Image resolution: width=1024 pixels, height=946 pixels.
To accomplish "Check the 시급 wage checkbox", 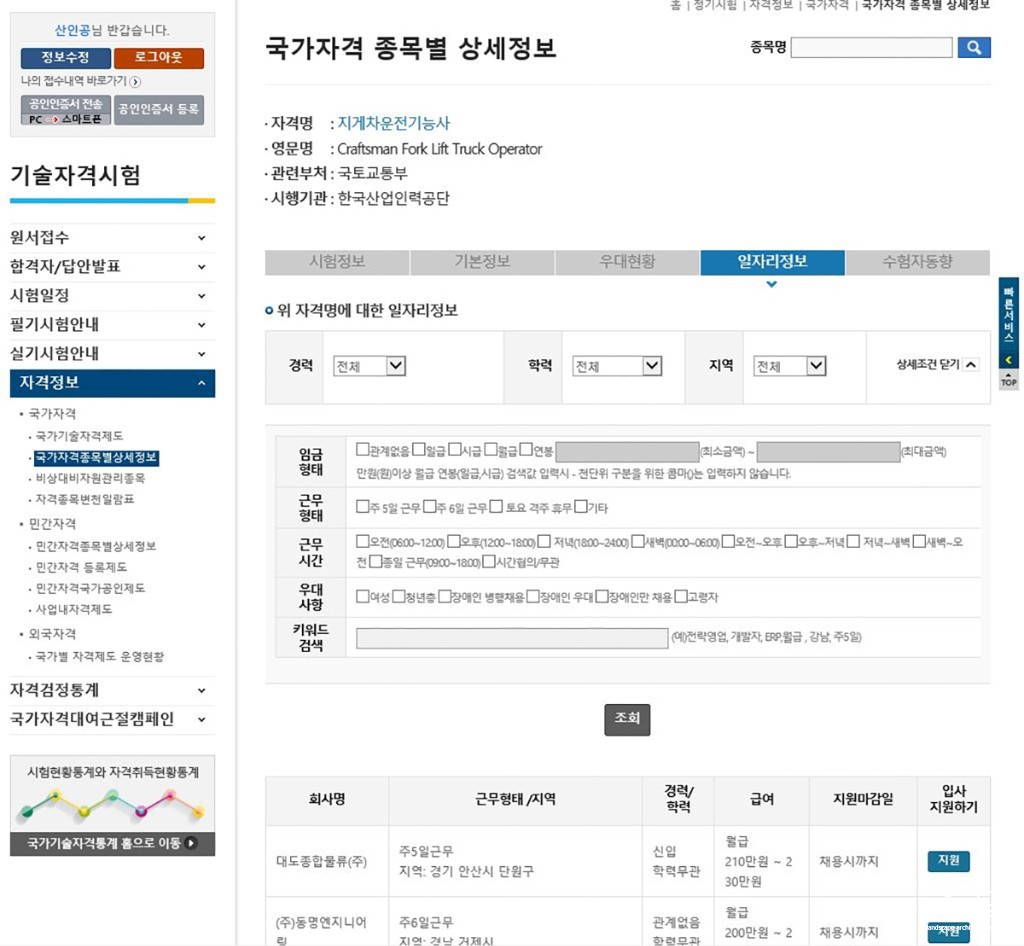I will click(x=455, y=449).
